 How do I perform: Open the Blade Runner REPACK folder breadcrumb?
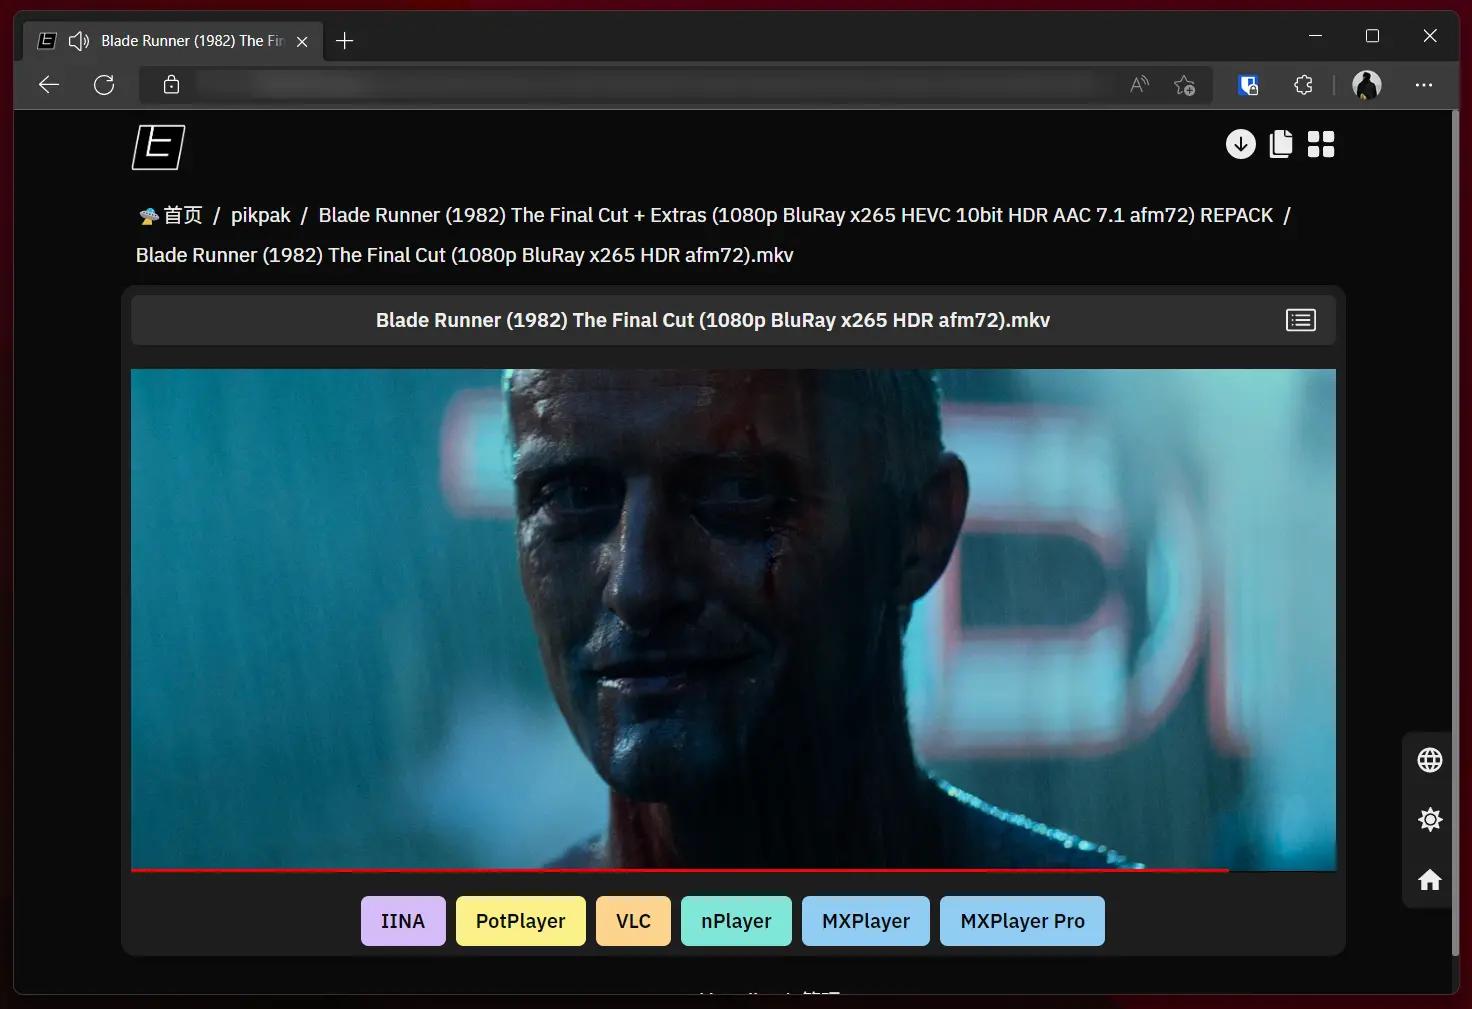tap(796, 215)
